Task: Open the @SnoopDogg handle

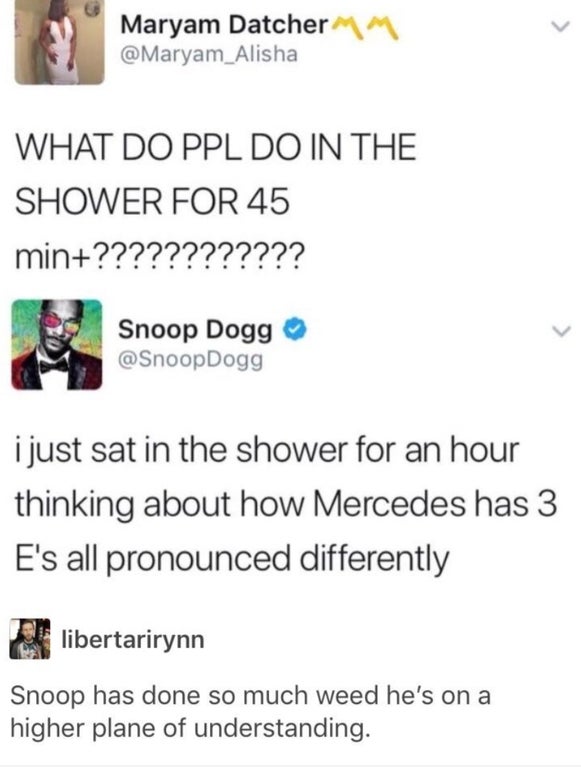Action: pyautogui.click(x=191, y=360)
